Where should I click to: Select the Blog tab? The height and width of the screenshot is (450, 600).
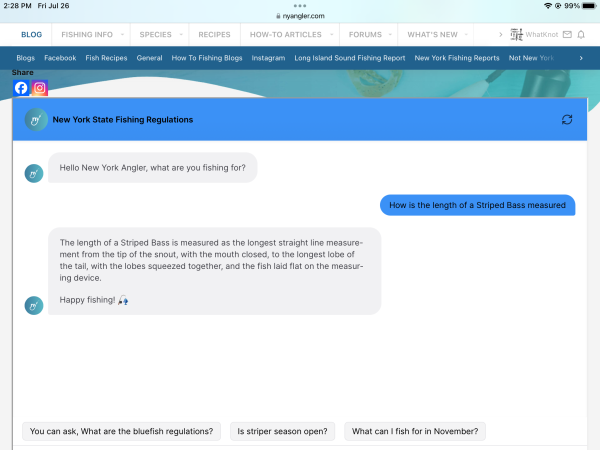click(x=32, y=34)
